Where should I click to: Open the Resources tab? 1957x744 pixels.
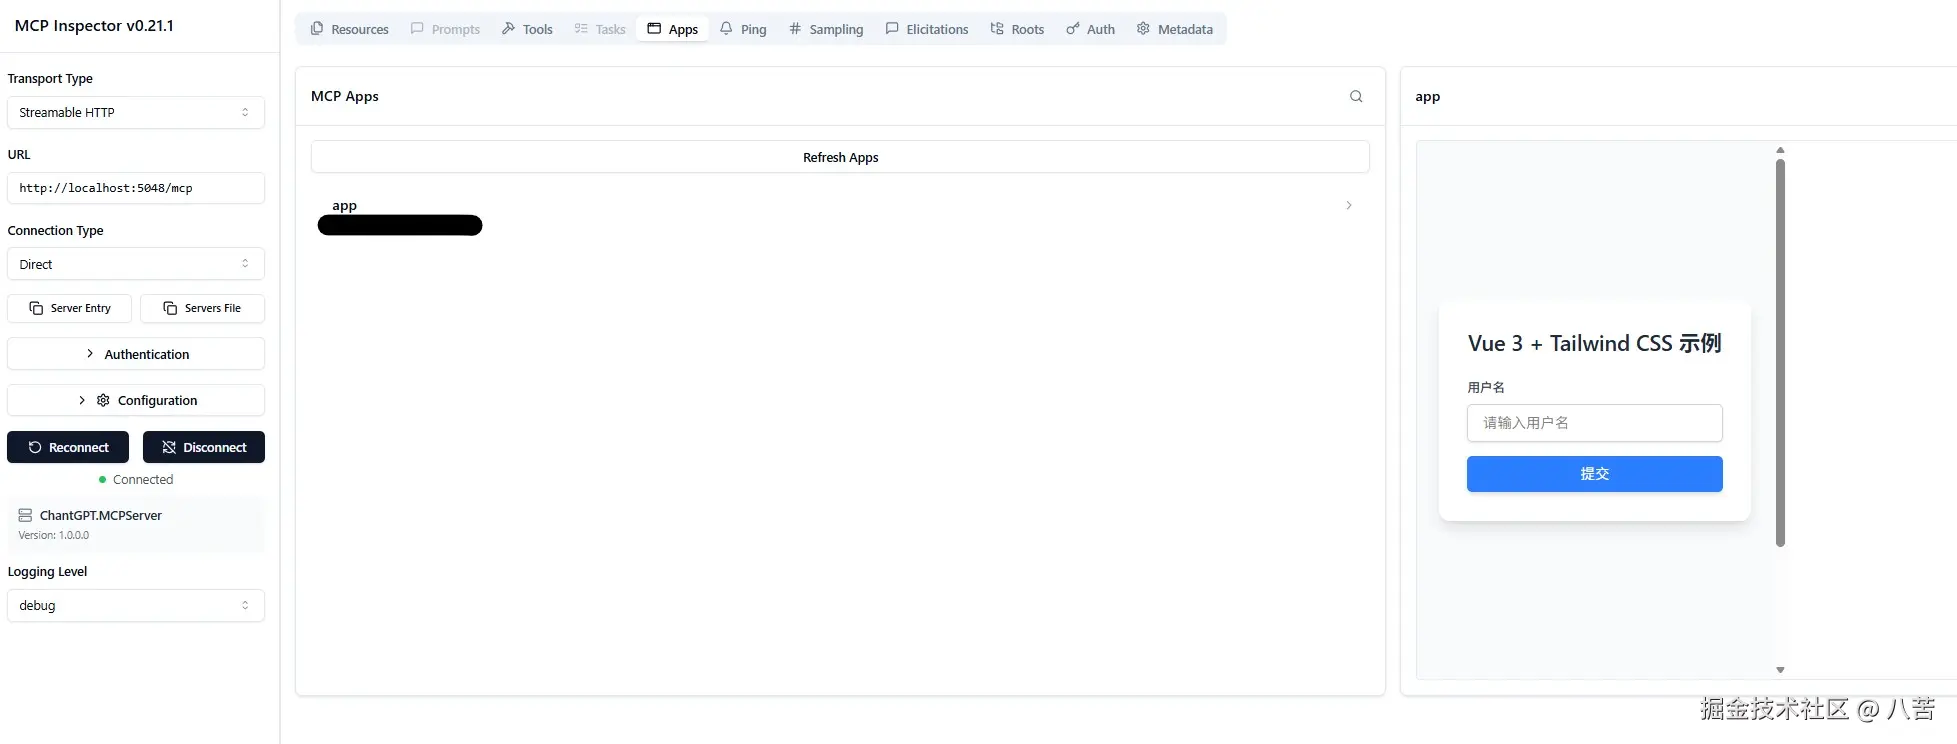349,29
